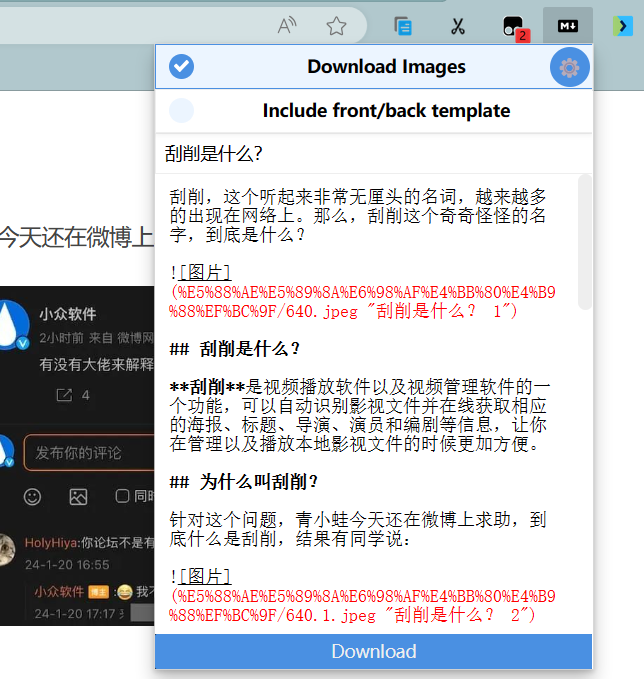
Task: Click the blue arrow extension icon
Action: pyautogui.click(x=622, y=26)
